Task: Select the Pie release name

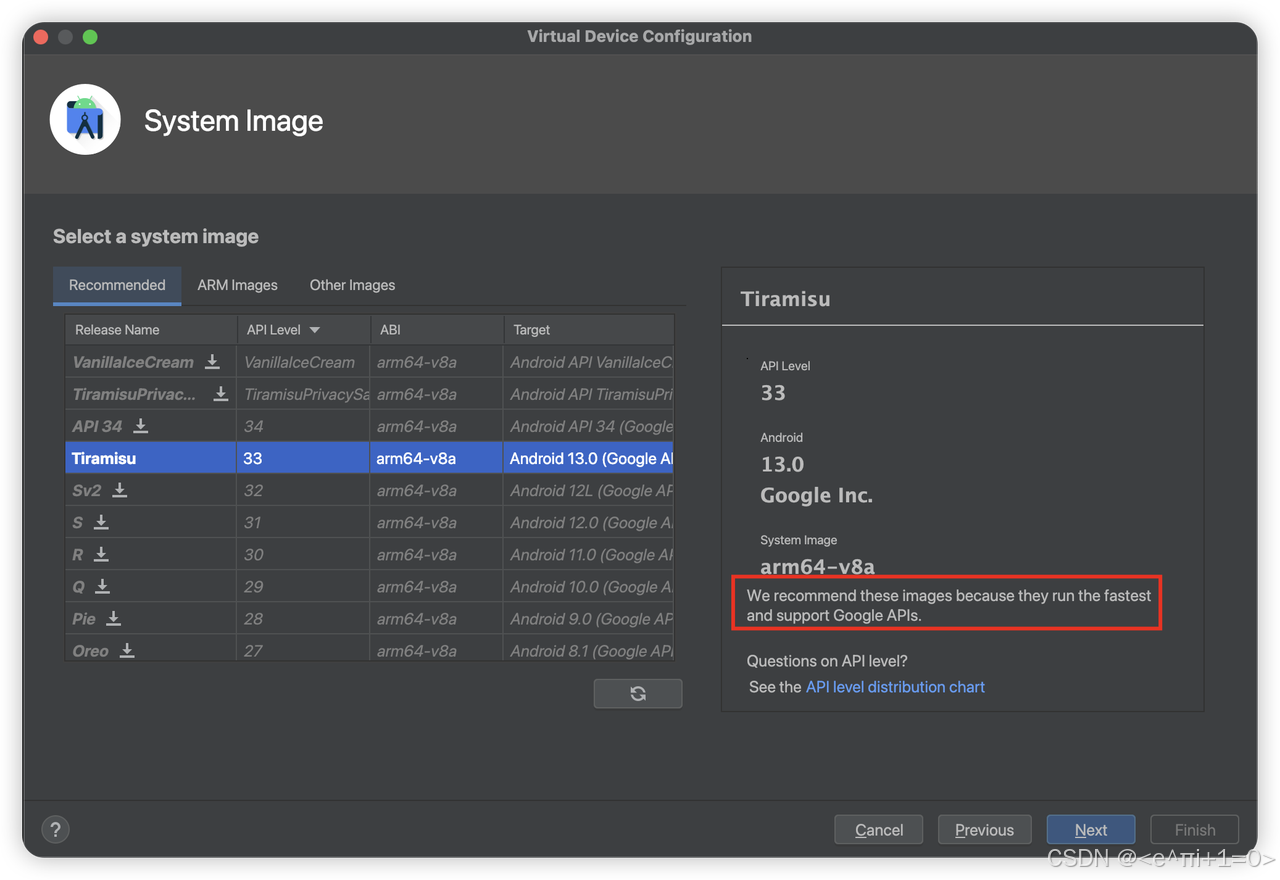Action: 84,618
